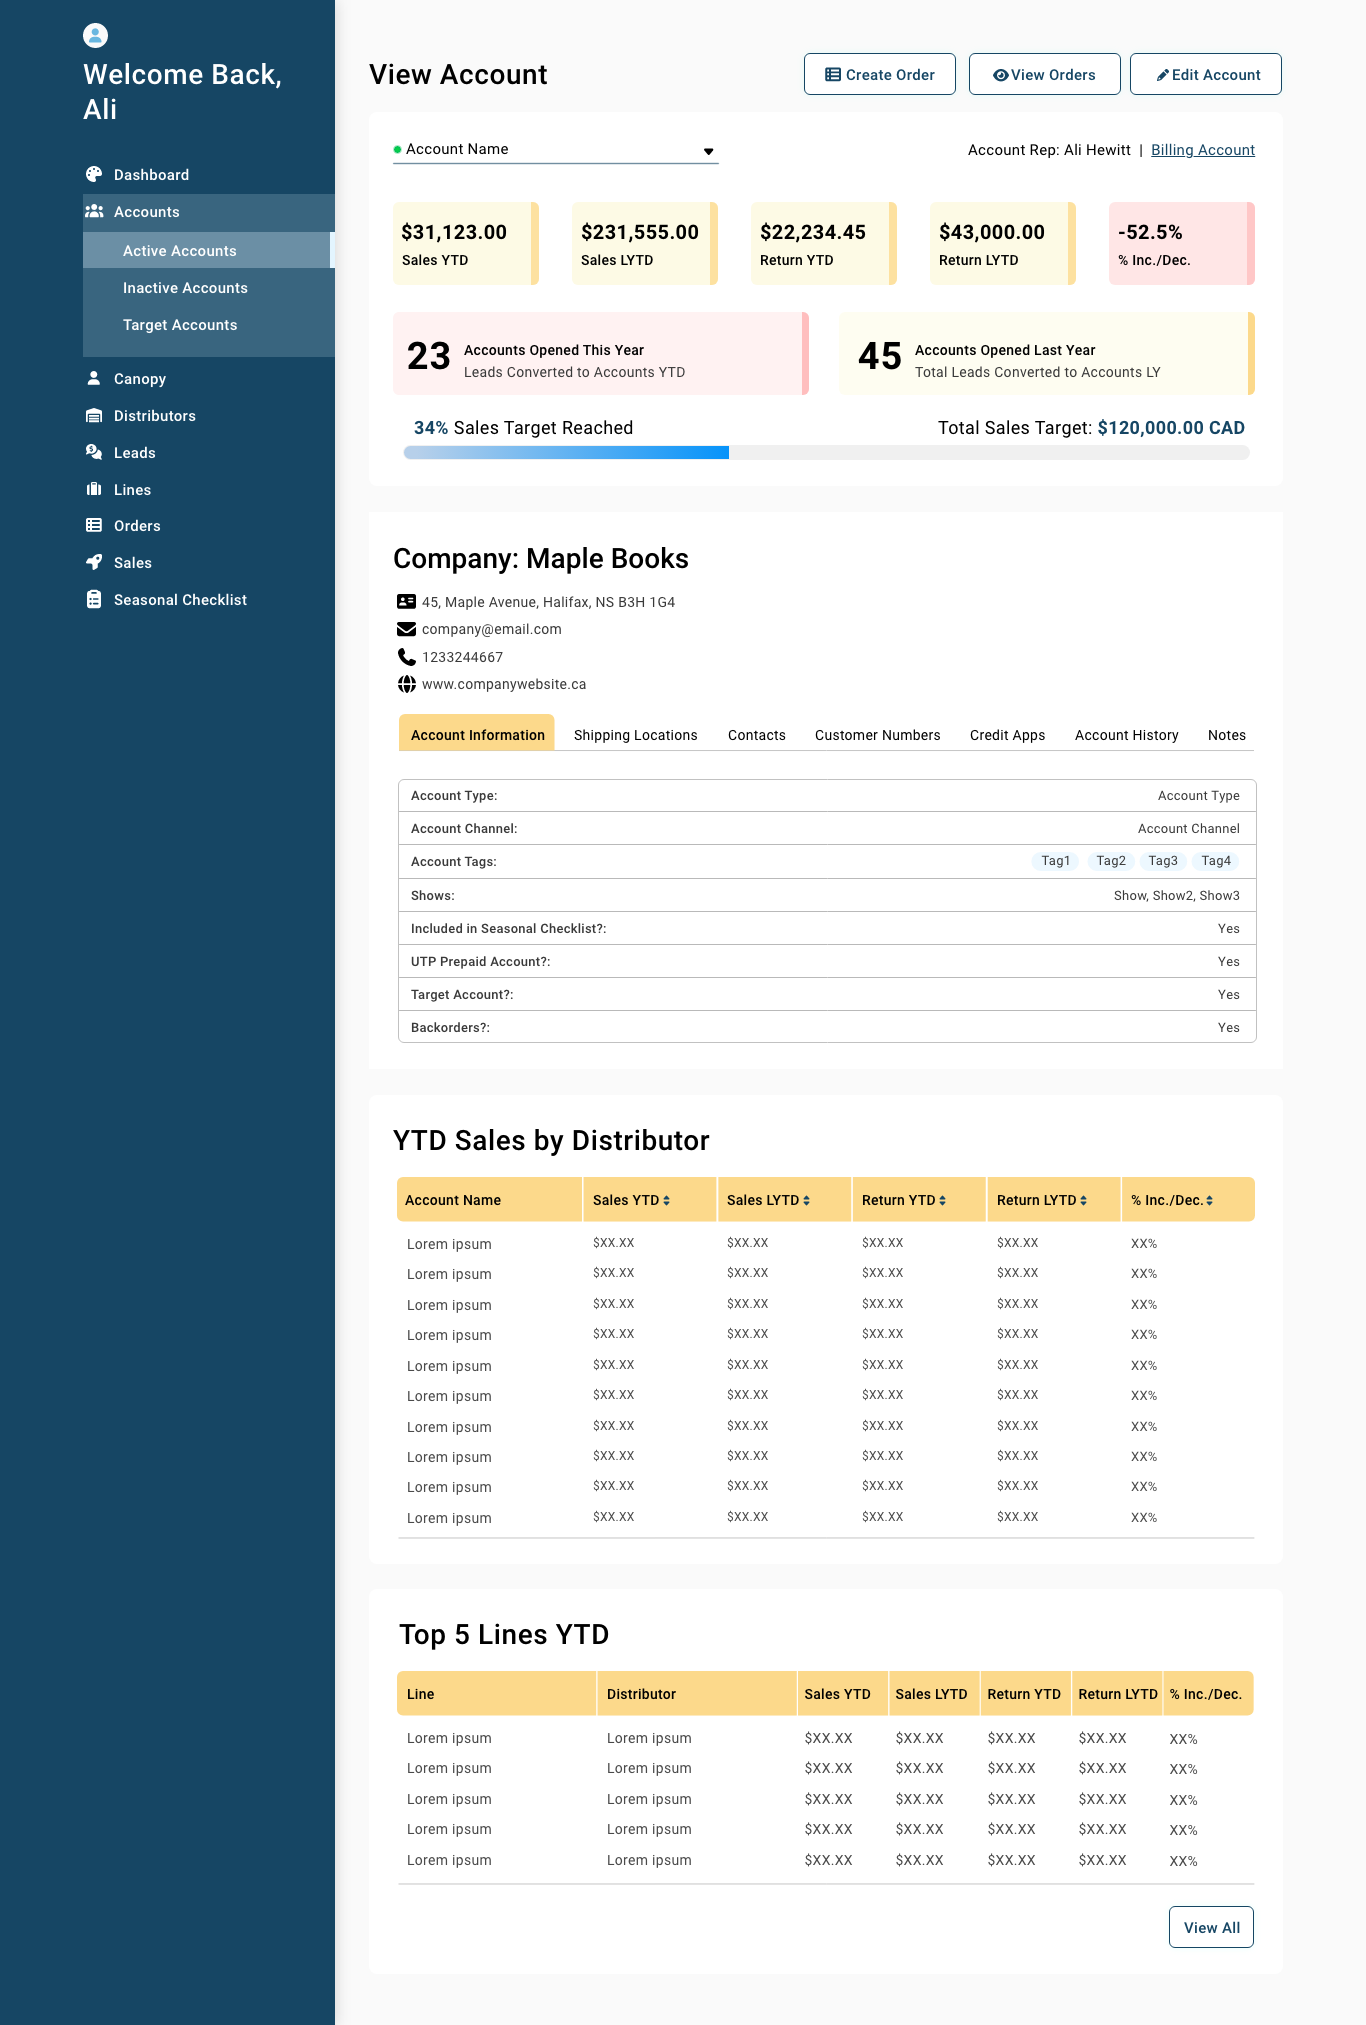Click the 23 Accounts Opened This Year card
This screenshot has width=1366, height=2025.
click(601, 353)
